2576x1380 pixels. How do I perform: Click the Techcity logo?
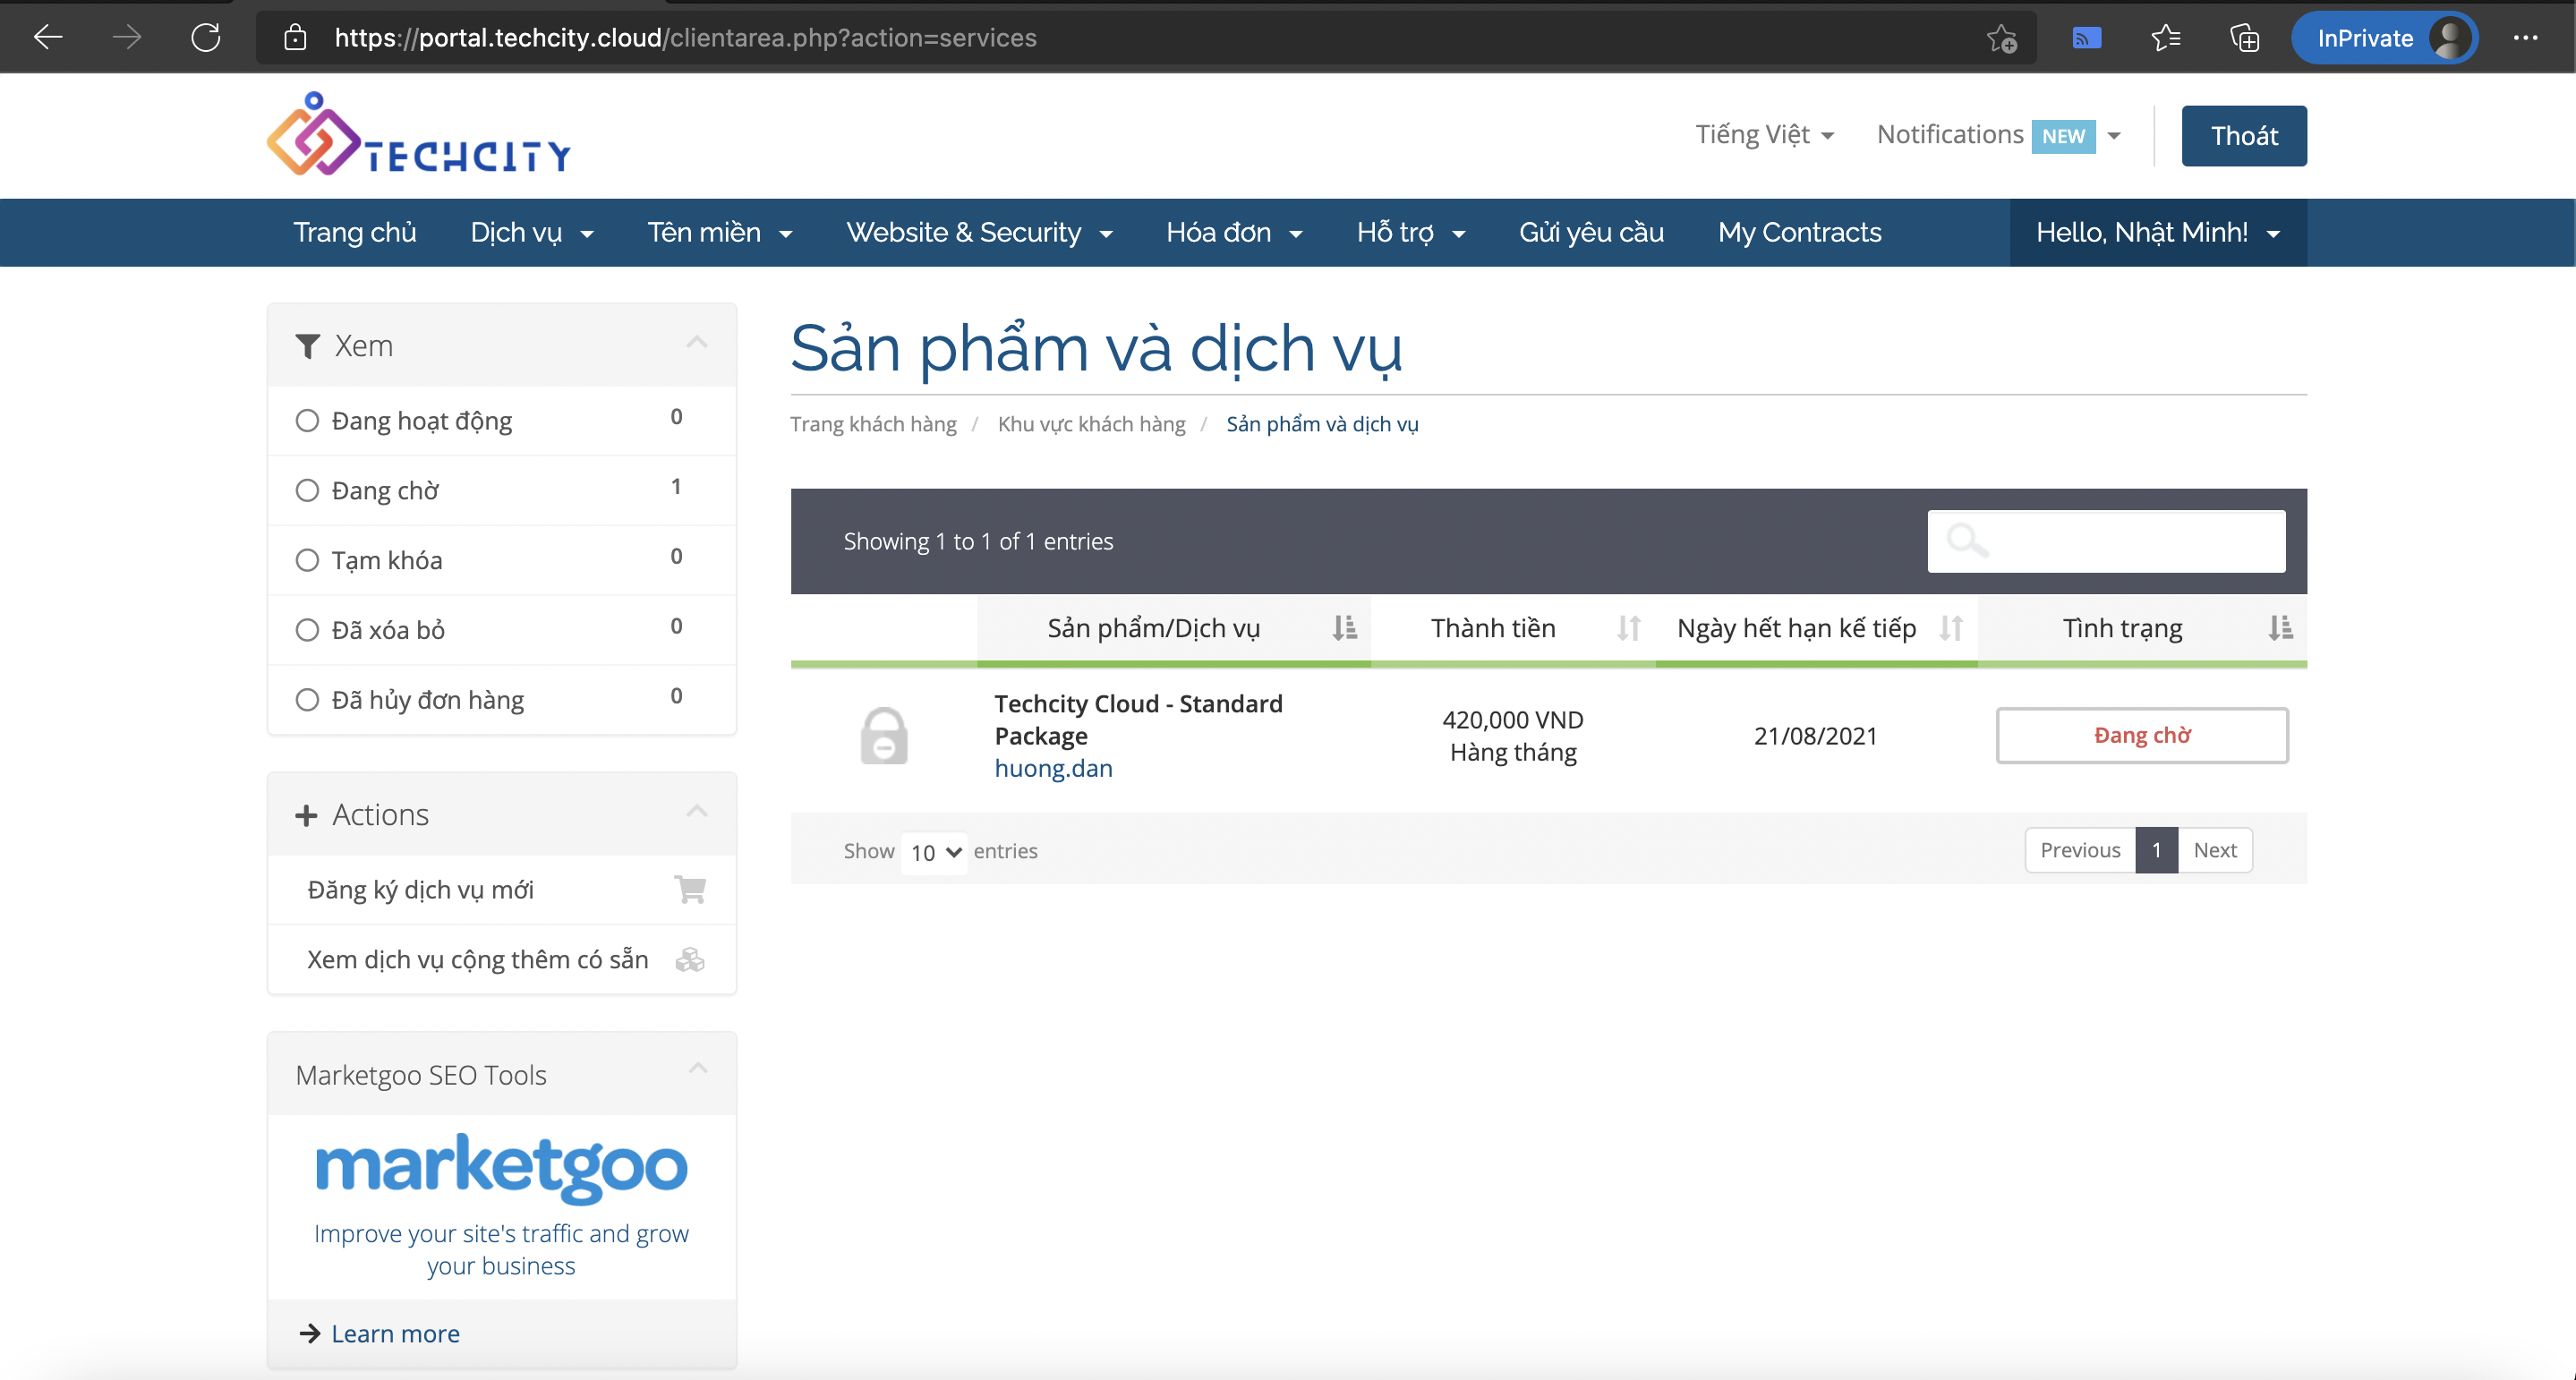[419, 135]
